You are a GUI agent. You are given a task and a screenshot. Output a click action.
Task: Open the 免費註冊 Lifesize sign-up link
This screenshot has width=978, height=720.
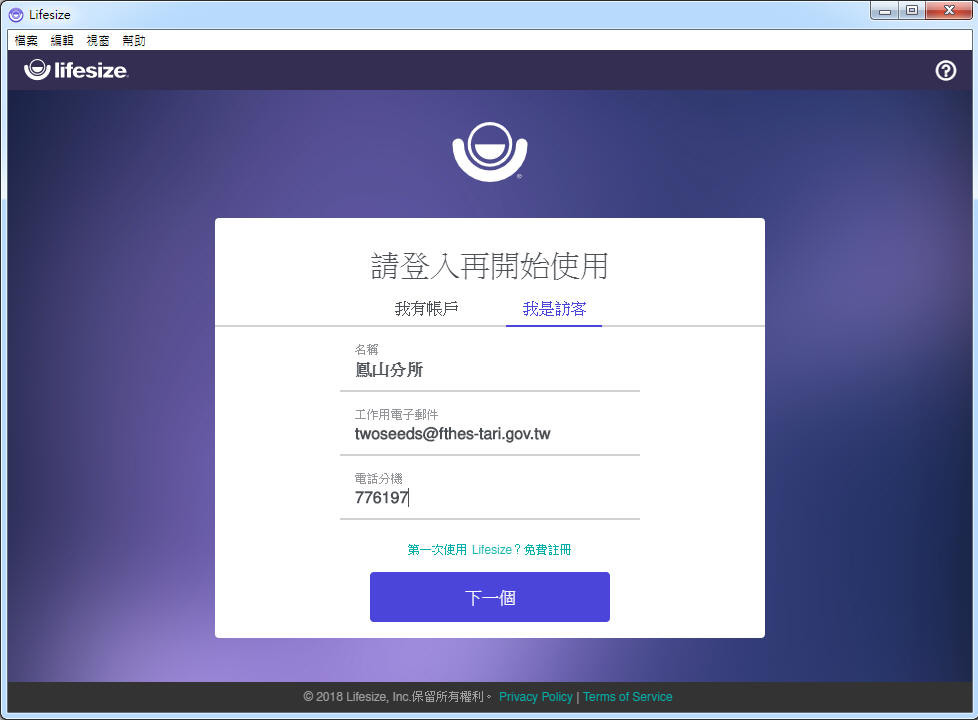tap(489, 550)
